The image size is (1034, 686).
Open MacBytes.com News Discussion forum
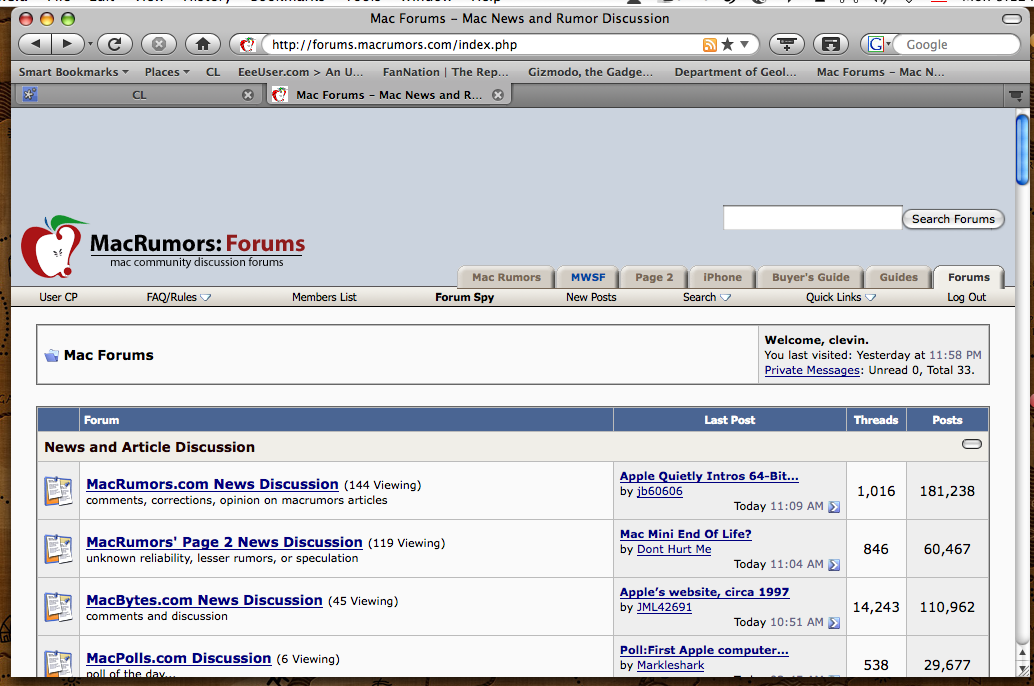point(204,600)
